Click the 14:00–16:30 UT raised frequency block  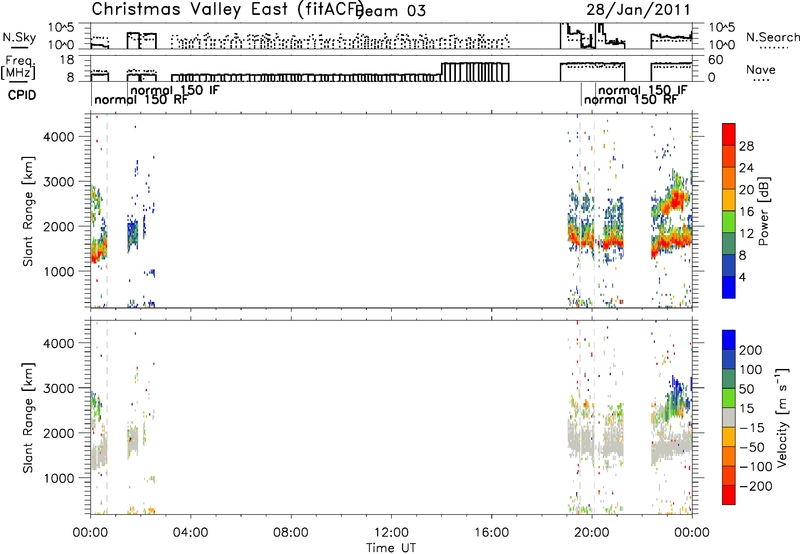[x=475, y=72]
